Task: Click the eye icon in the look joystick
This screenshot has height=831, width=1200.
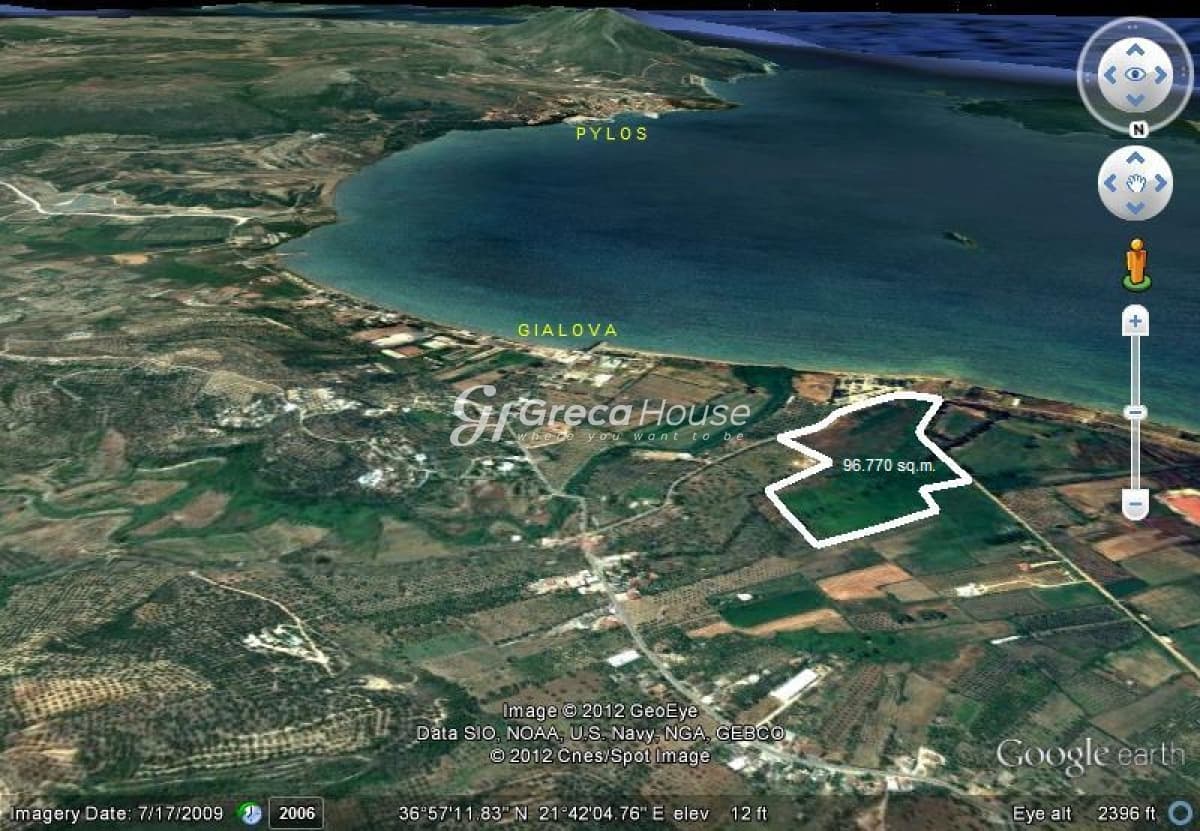Action: pyautogui.click(x=1135, y=75)
